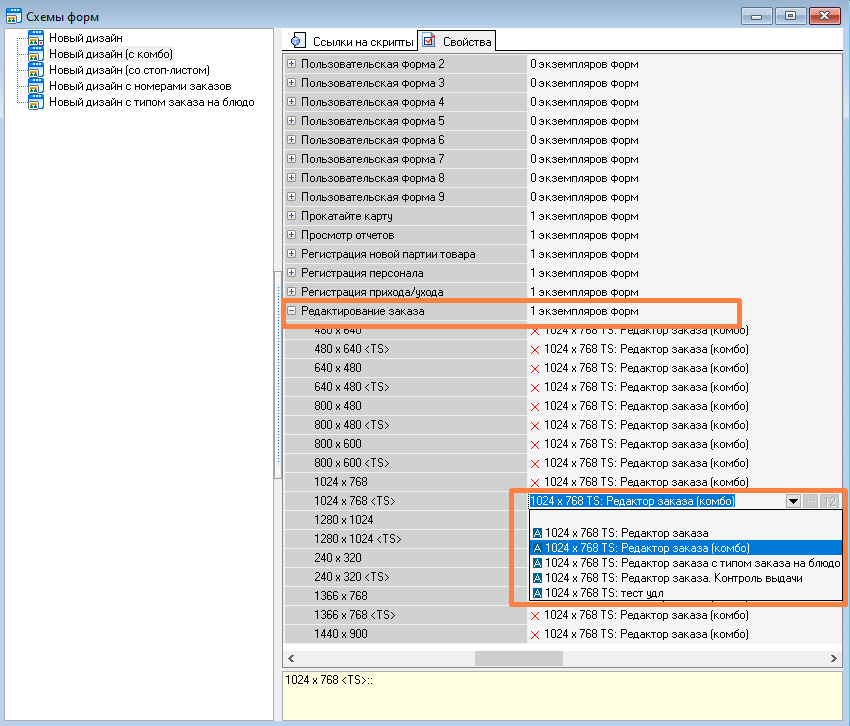Expand the 'Прокатайте карту' group

pyautogui.click(x=292, y=216)
